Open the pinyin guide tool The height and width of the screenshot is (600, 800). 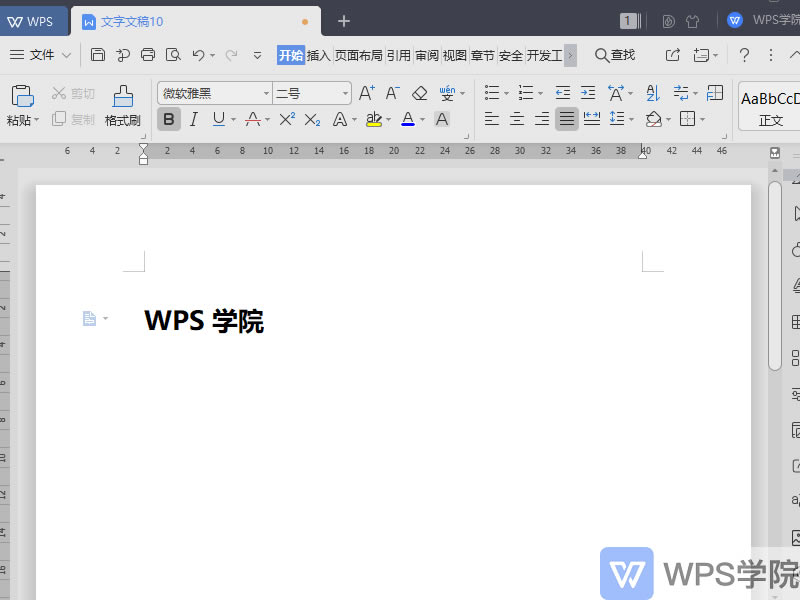tap(447, 92)
